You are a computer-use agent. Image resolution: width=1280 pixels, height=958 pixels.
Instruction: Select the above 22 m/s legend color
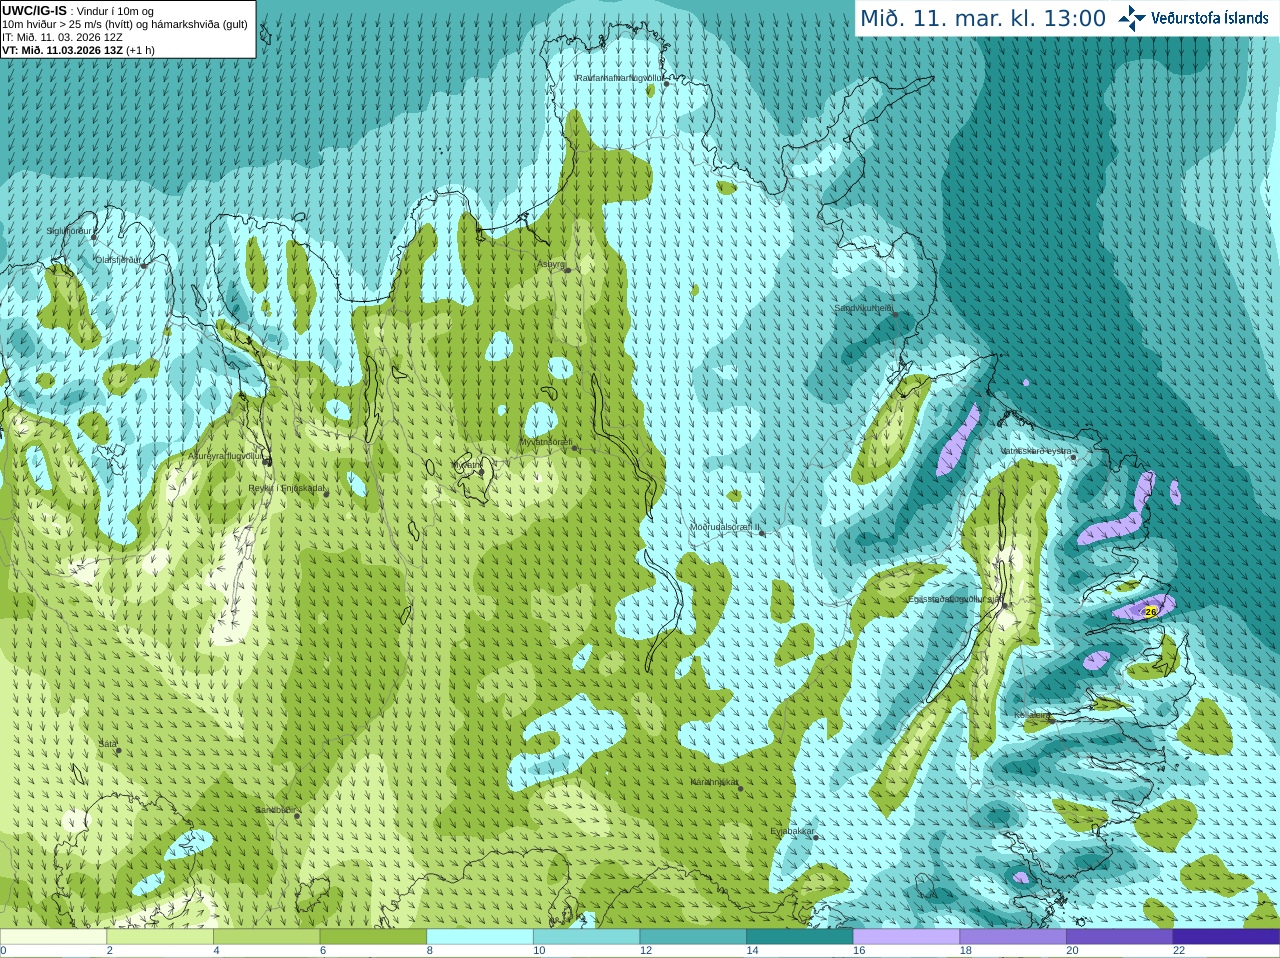pyautogui.click(x=1226, y=937)
